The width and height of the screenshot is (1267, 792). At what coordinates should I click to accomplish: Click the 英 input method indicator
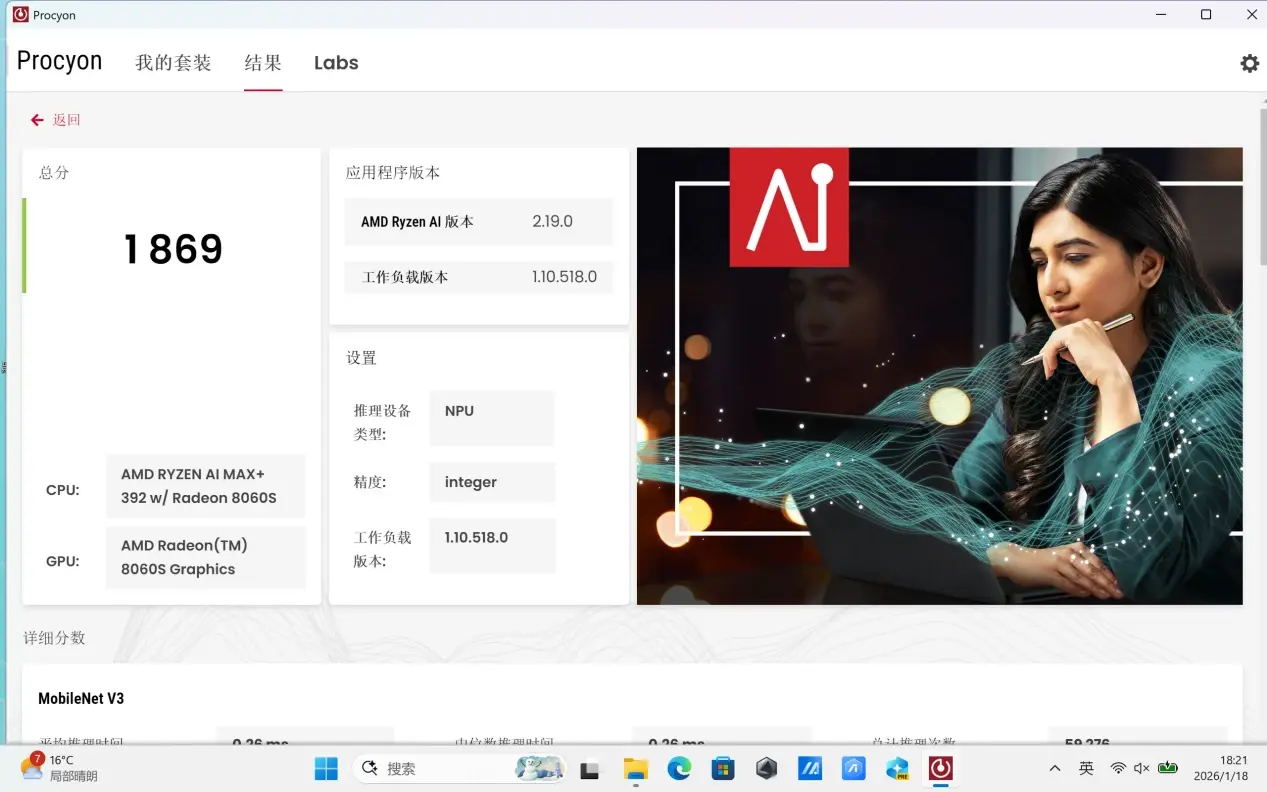1086,768
